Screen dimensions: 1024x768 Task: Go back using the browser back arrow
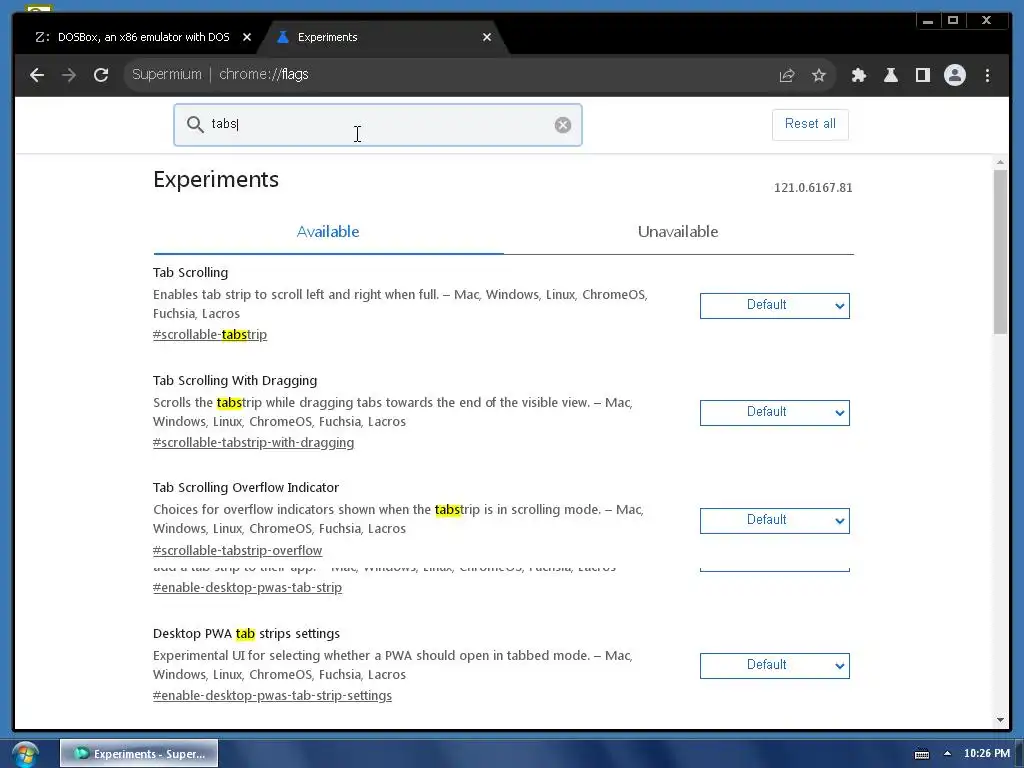[x=37, y=75]
